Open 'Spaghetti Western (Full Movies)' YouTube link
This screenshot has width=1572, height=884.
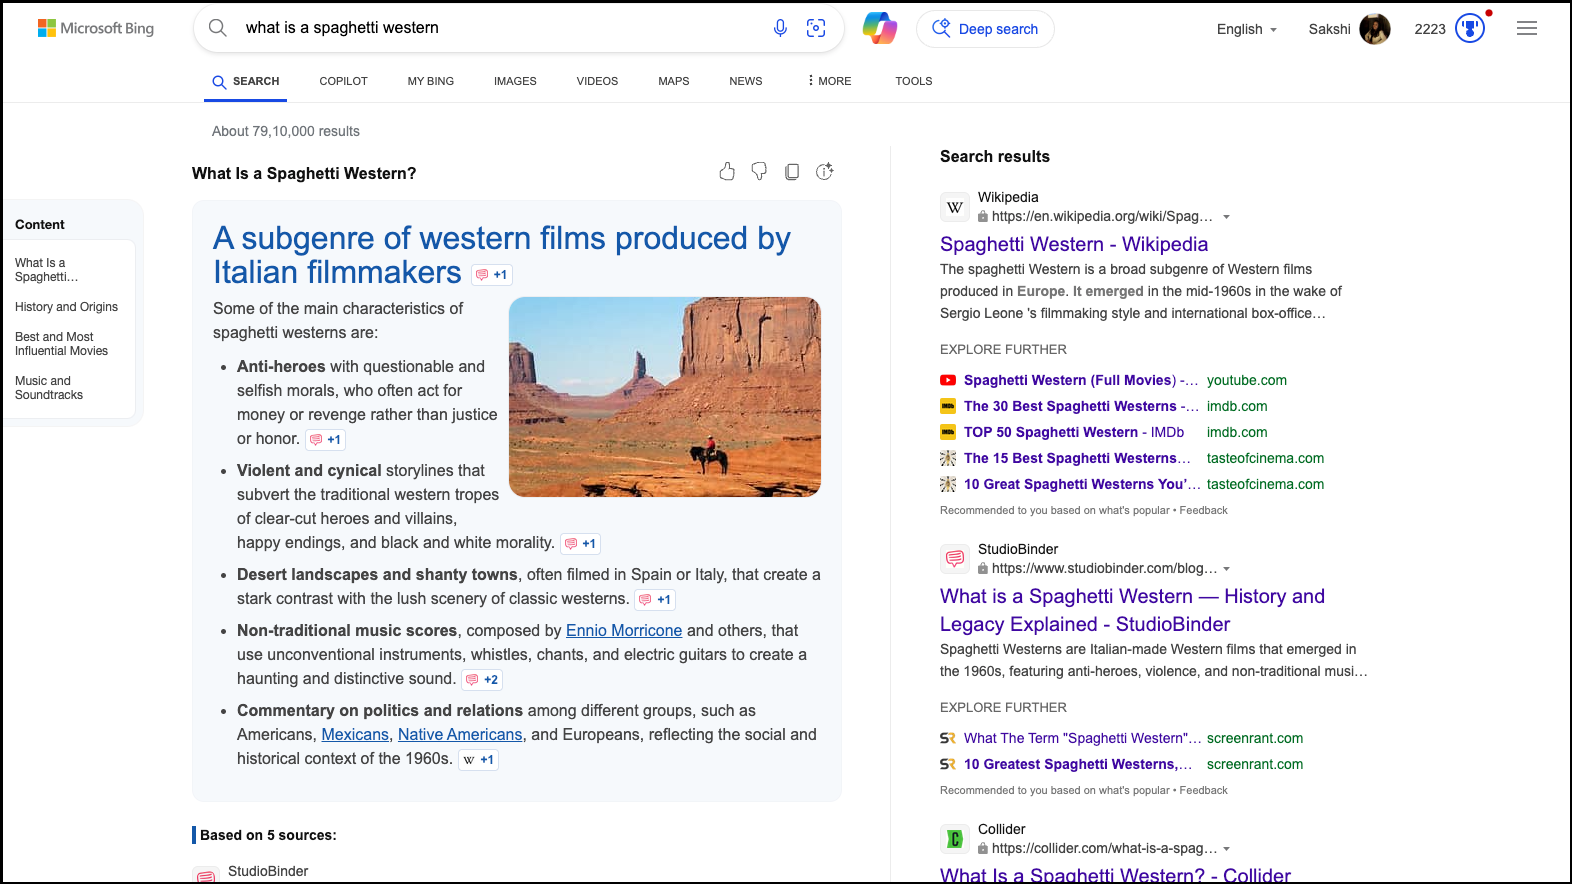(x=1081, y=380)
